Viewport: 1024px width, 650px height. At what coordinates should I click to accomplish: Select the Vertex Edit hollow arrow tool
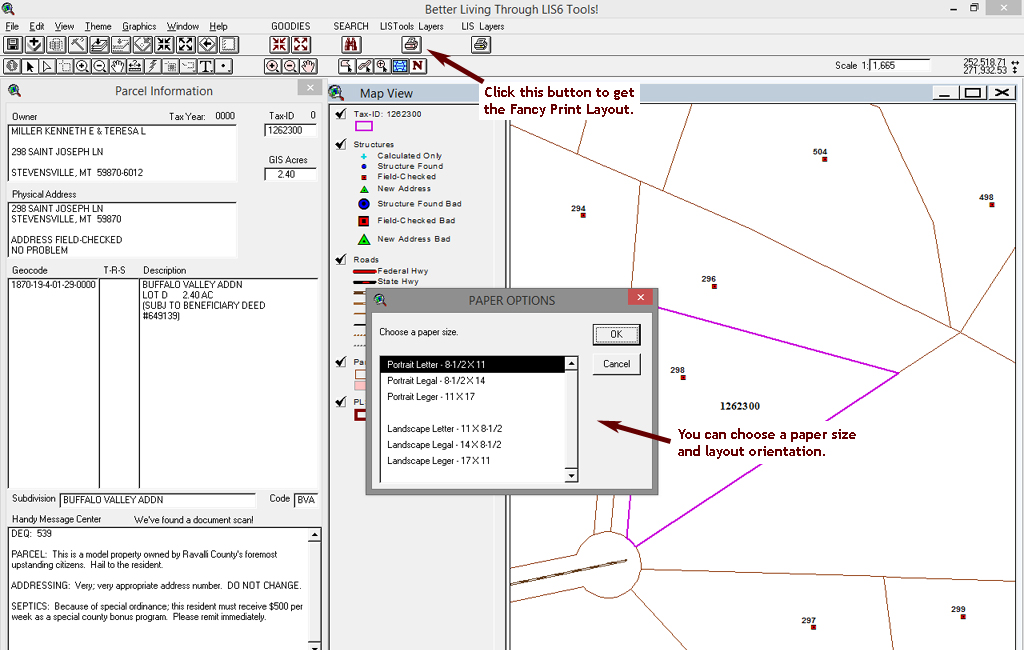pyautogui.click(x=47, y=66)
